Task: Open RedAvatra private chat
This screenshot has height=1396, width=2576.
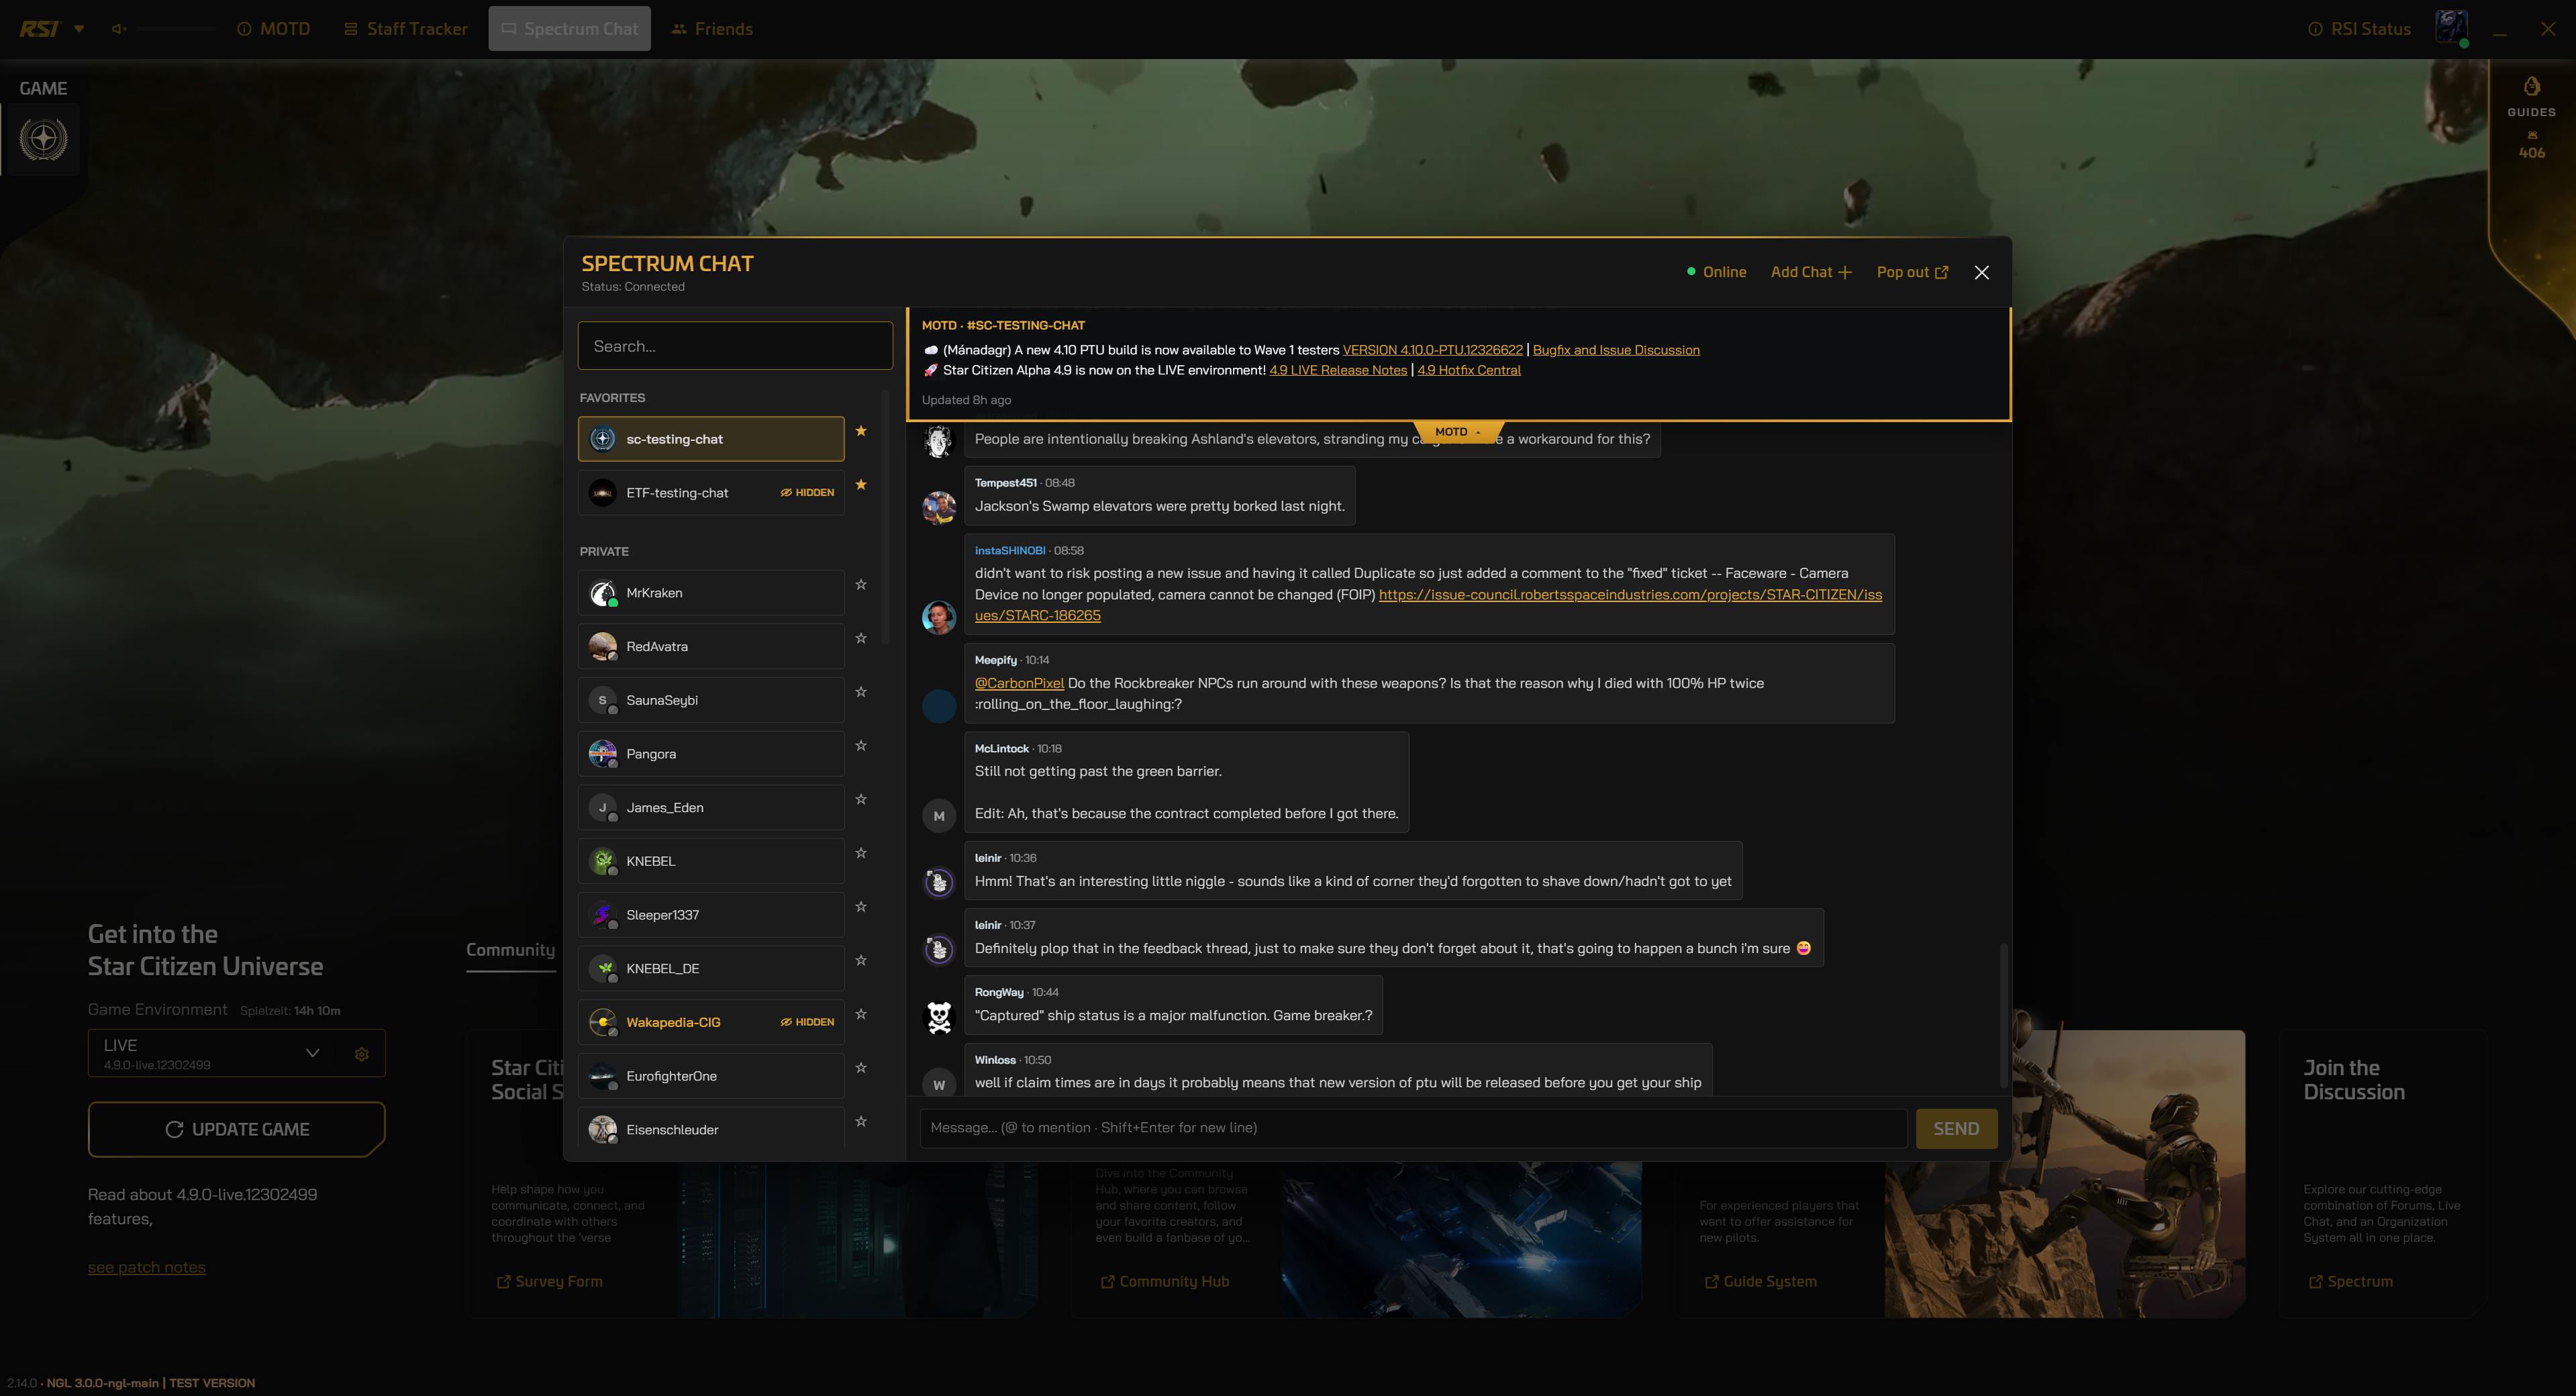Action: click(x=711, y=647)
